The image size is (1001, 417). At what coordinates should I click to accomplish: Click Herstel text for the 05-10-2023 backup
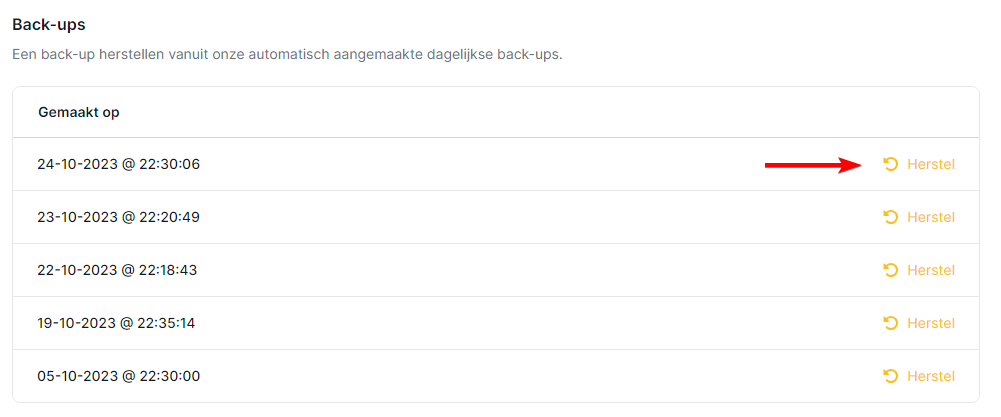pyautogui.click(x=930, y=376)
